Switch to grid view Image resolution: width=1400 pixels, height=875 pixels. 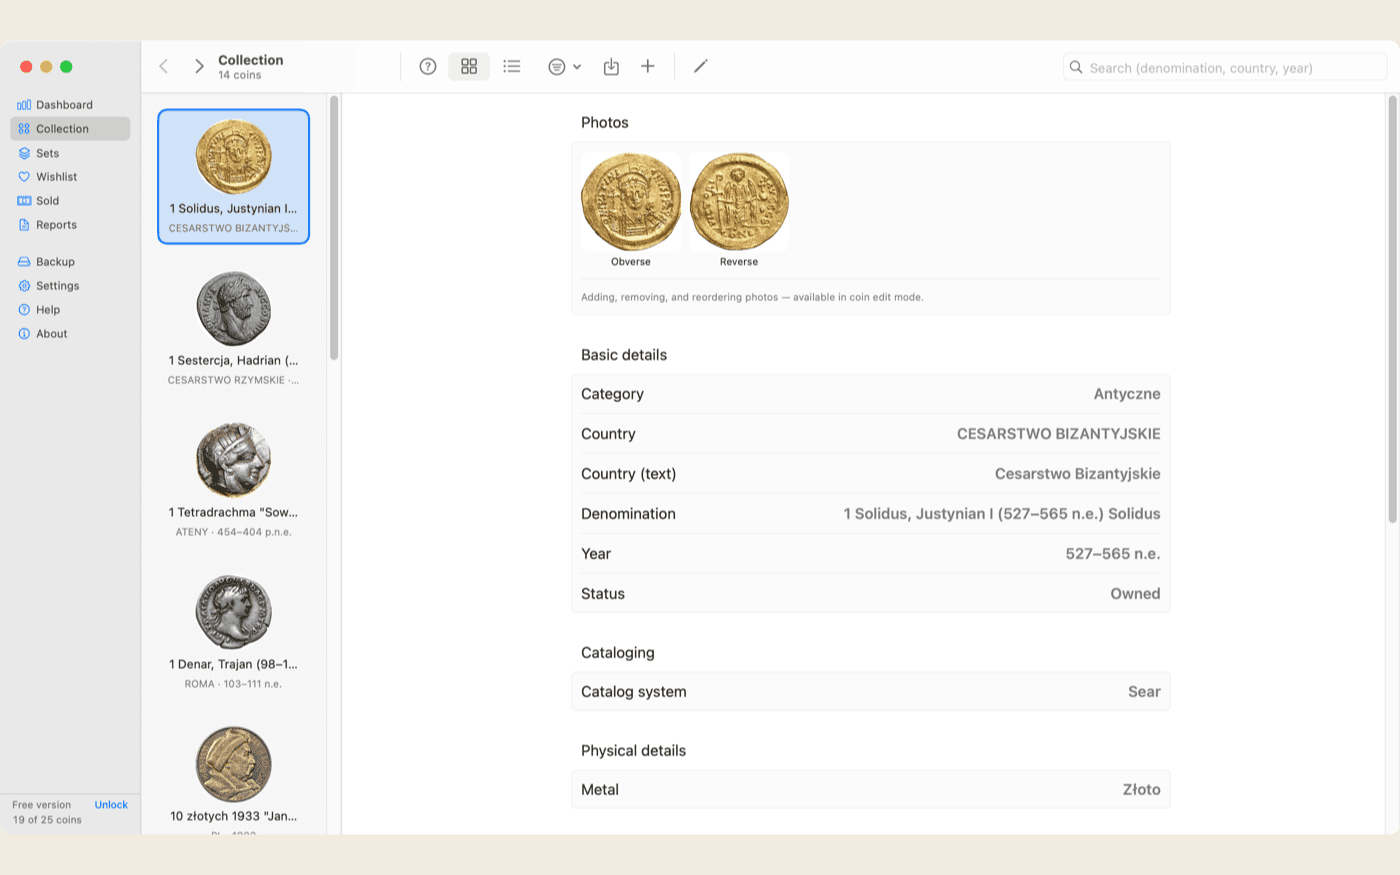click(x=469, y=66)
